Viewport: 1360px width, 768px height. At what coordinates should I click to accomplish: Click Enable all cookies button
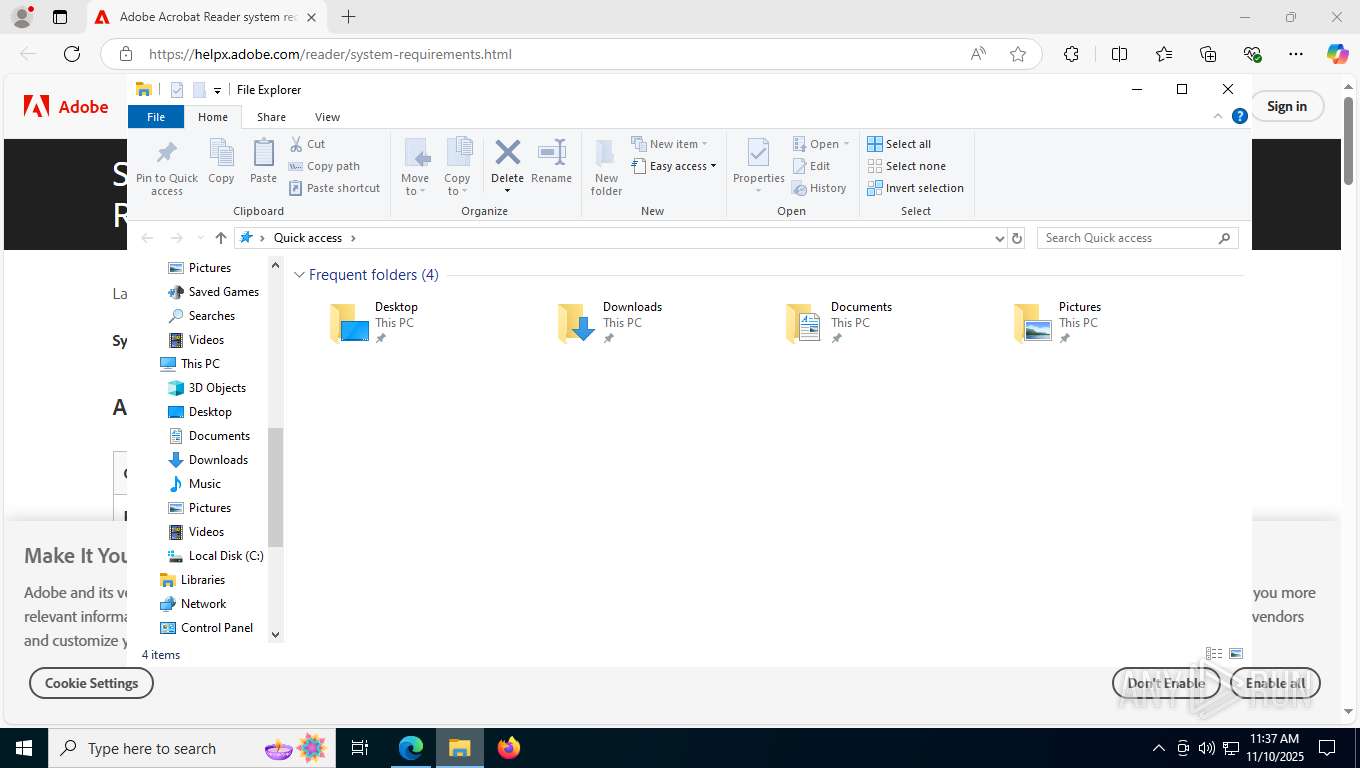(x=1275, y=683)
